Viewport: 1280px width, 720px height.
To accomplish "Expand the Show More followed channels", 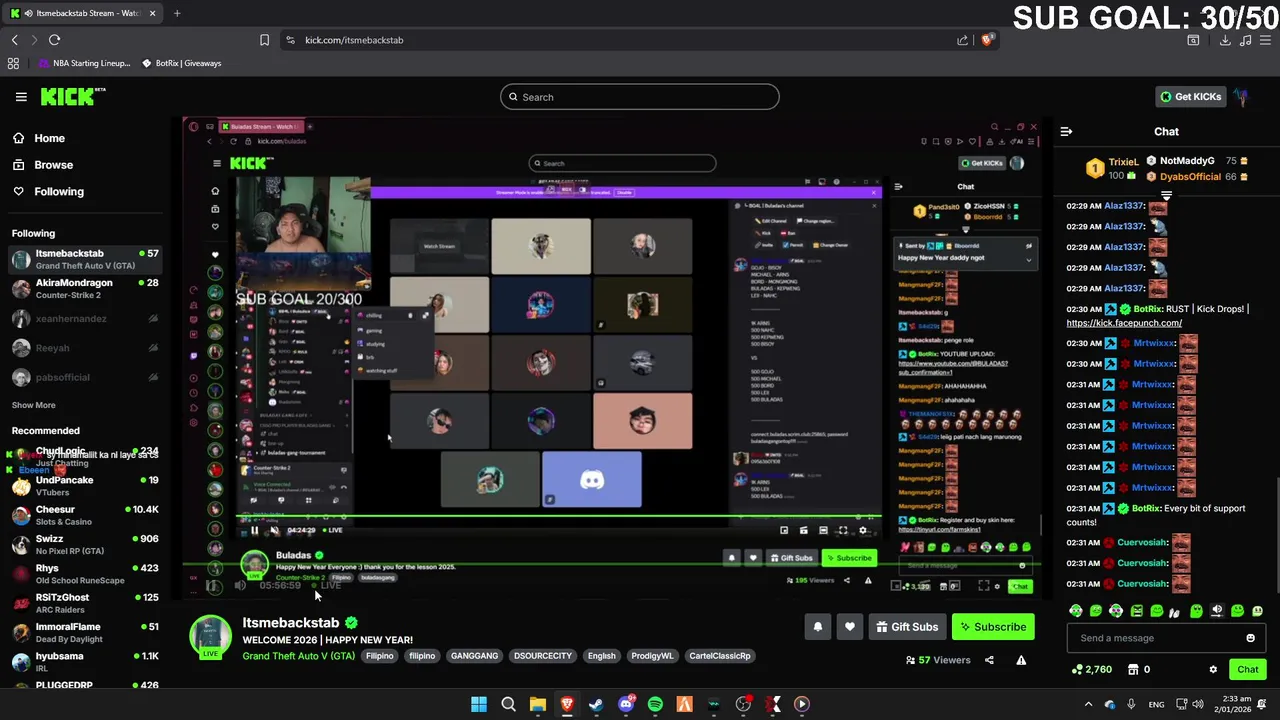I will click(x=33, y=405).
